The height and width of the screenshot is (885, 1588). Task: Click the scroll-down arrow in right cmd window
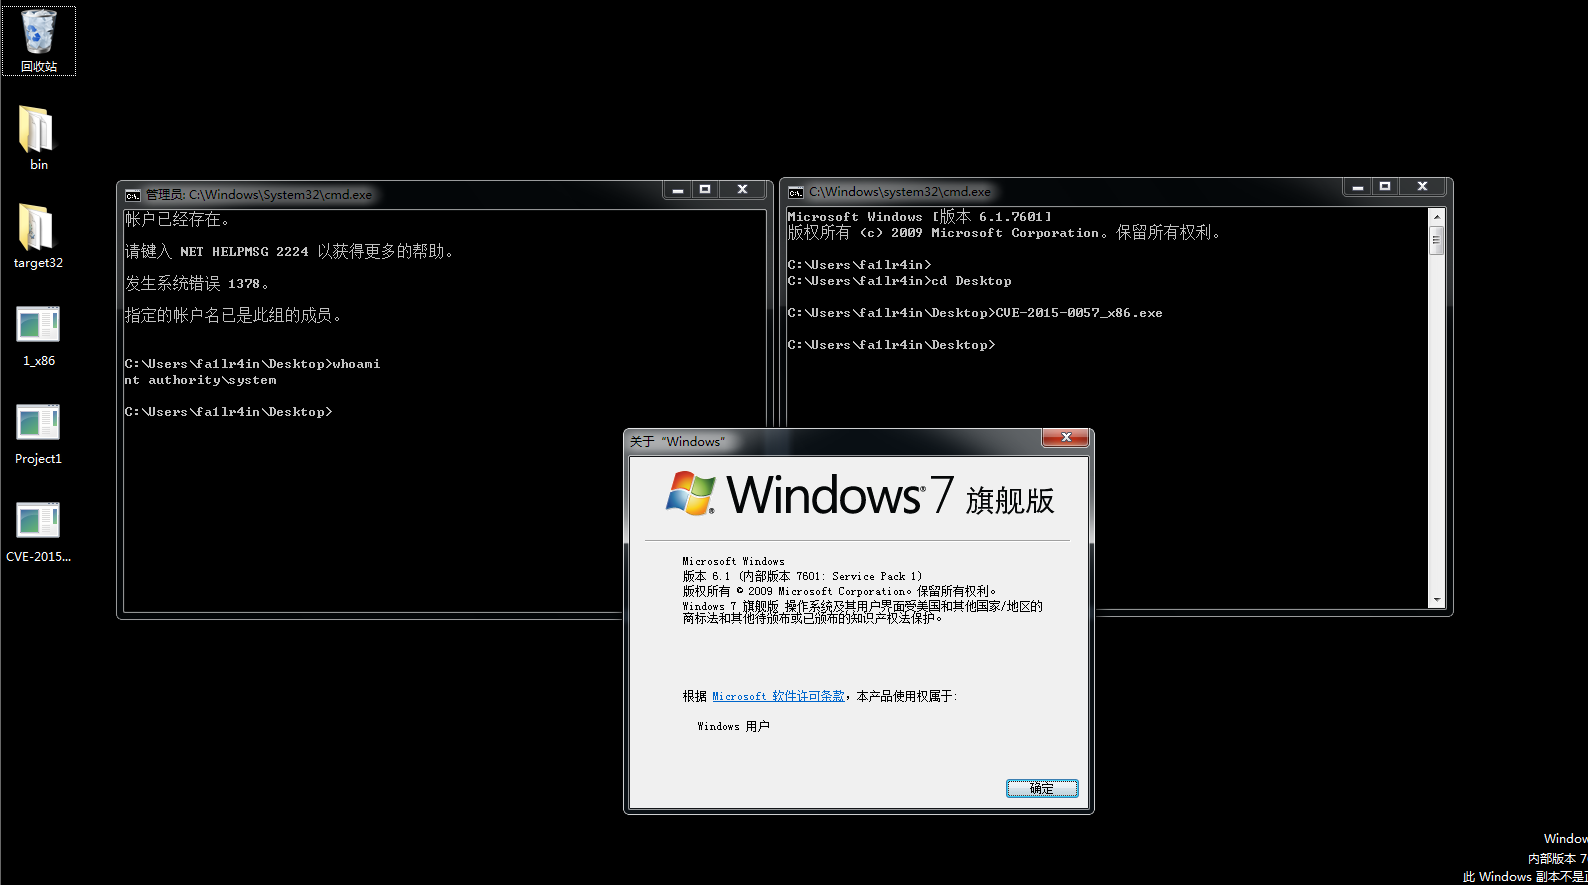pyautogui.click(x=1437, y=600)
